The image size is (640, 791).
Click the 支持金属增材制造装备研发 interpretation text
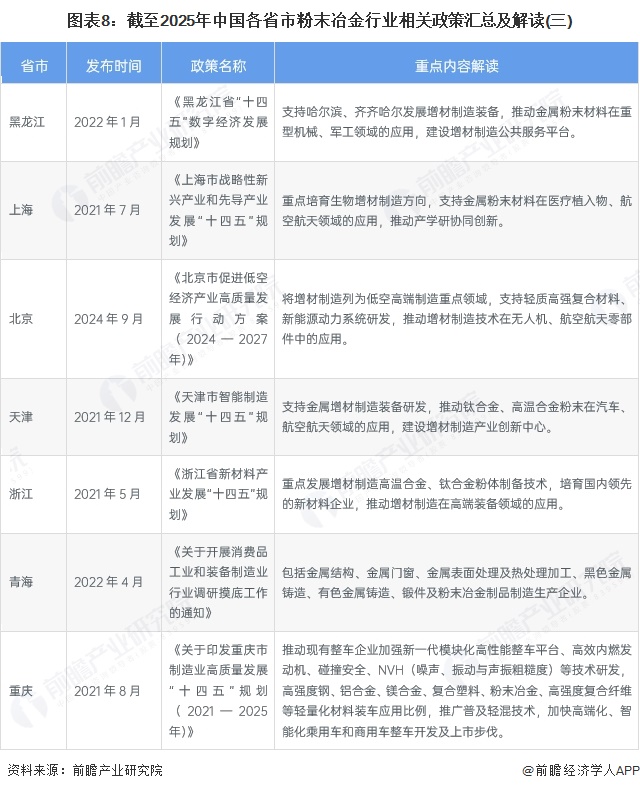pos(456,417)
